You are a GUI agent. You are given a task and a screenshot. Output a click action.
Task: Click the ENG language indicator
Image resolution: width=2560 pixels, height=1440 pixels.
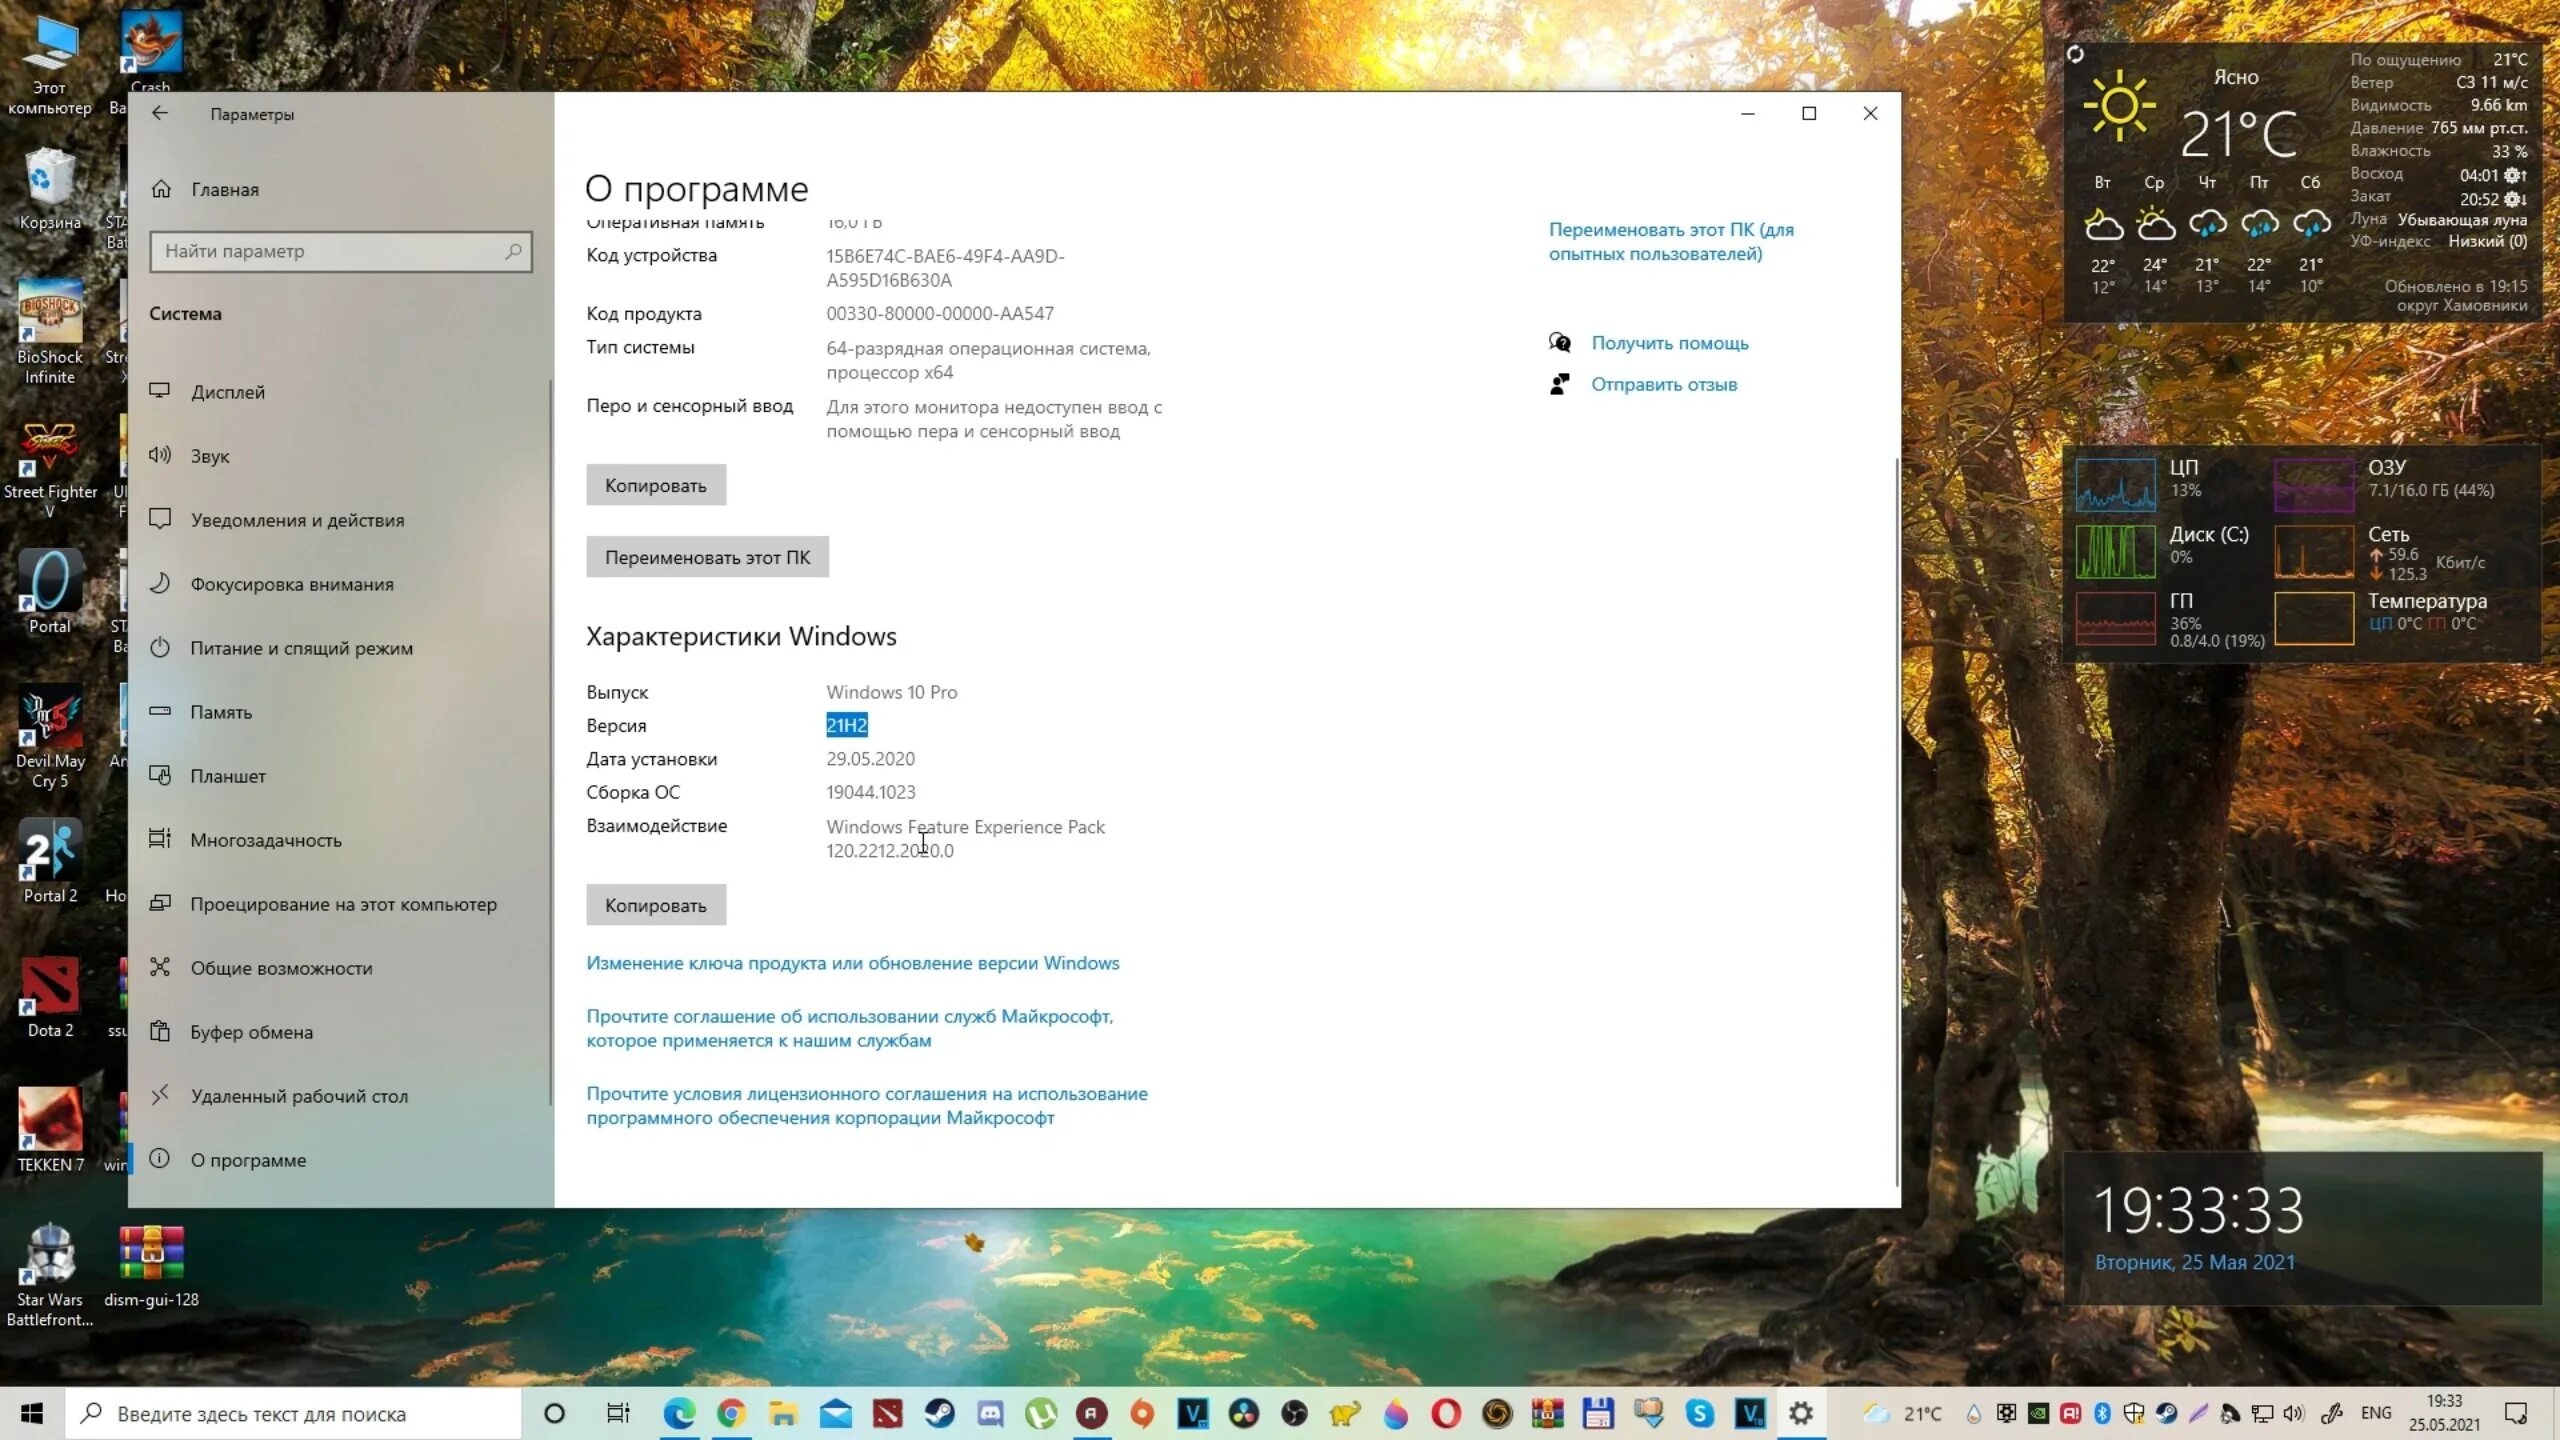[x=2375, y=1413]
